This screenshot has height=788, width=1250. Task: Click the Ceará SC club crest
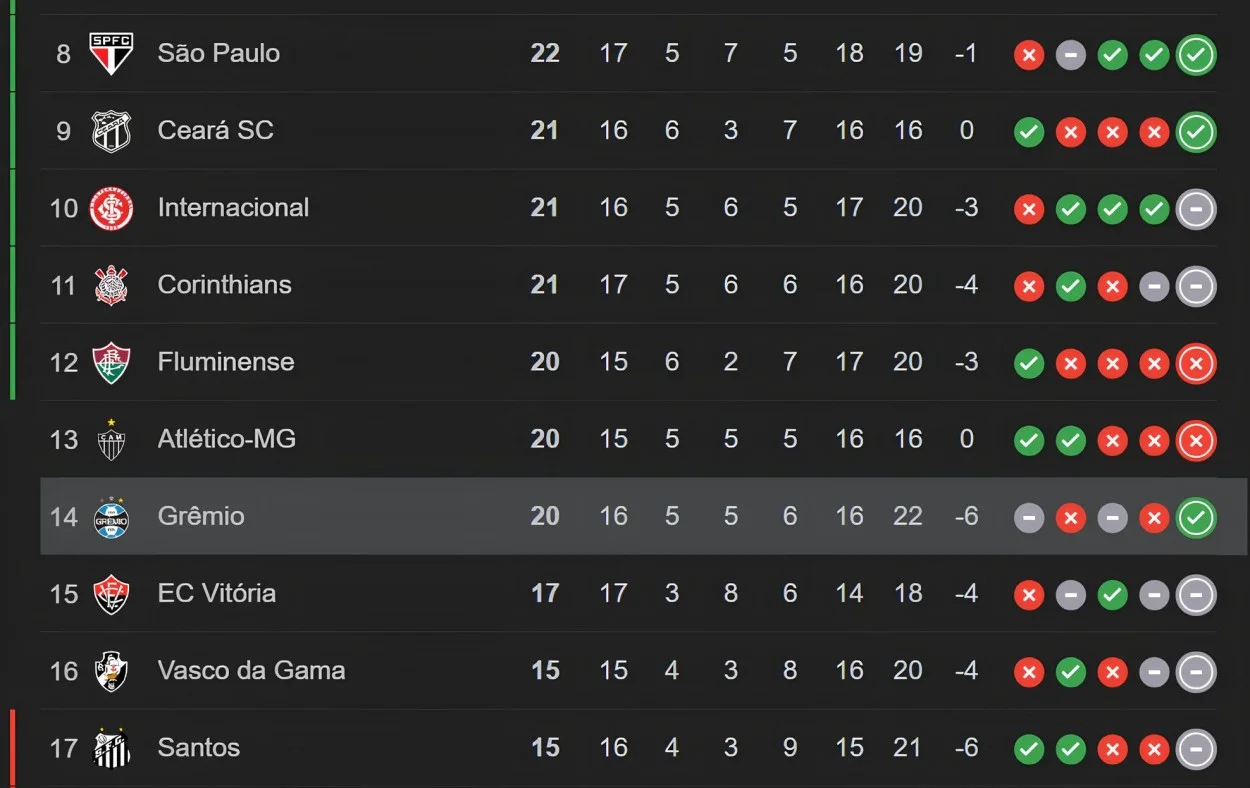111,131
